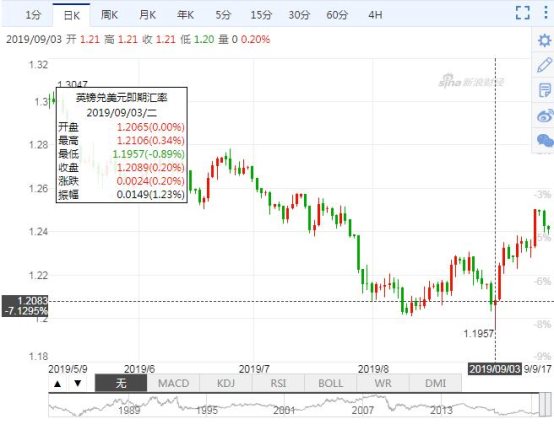
Task: Click the 振幅 0.0149 row in tooltip
Action: [121, 194]
